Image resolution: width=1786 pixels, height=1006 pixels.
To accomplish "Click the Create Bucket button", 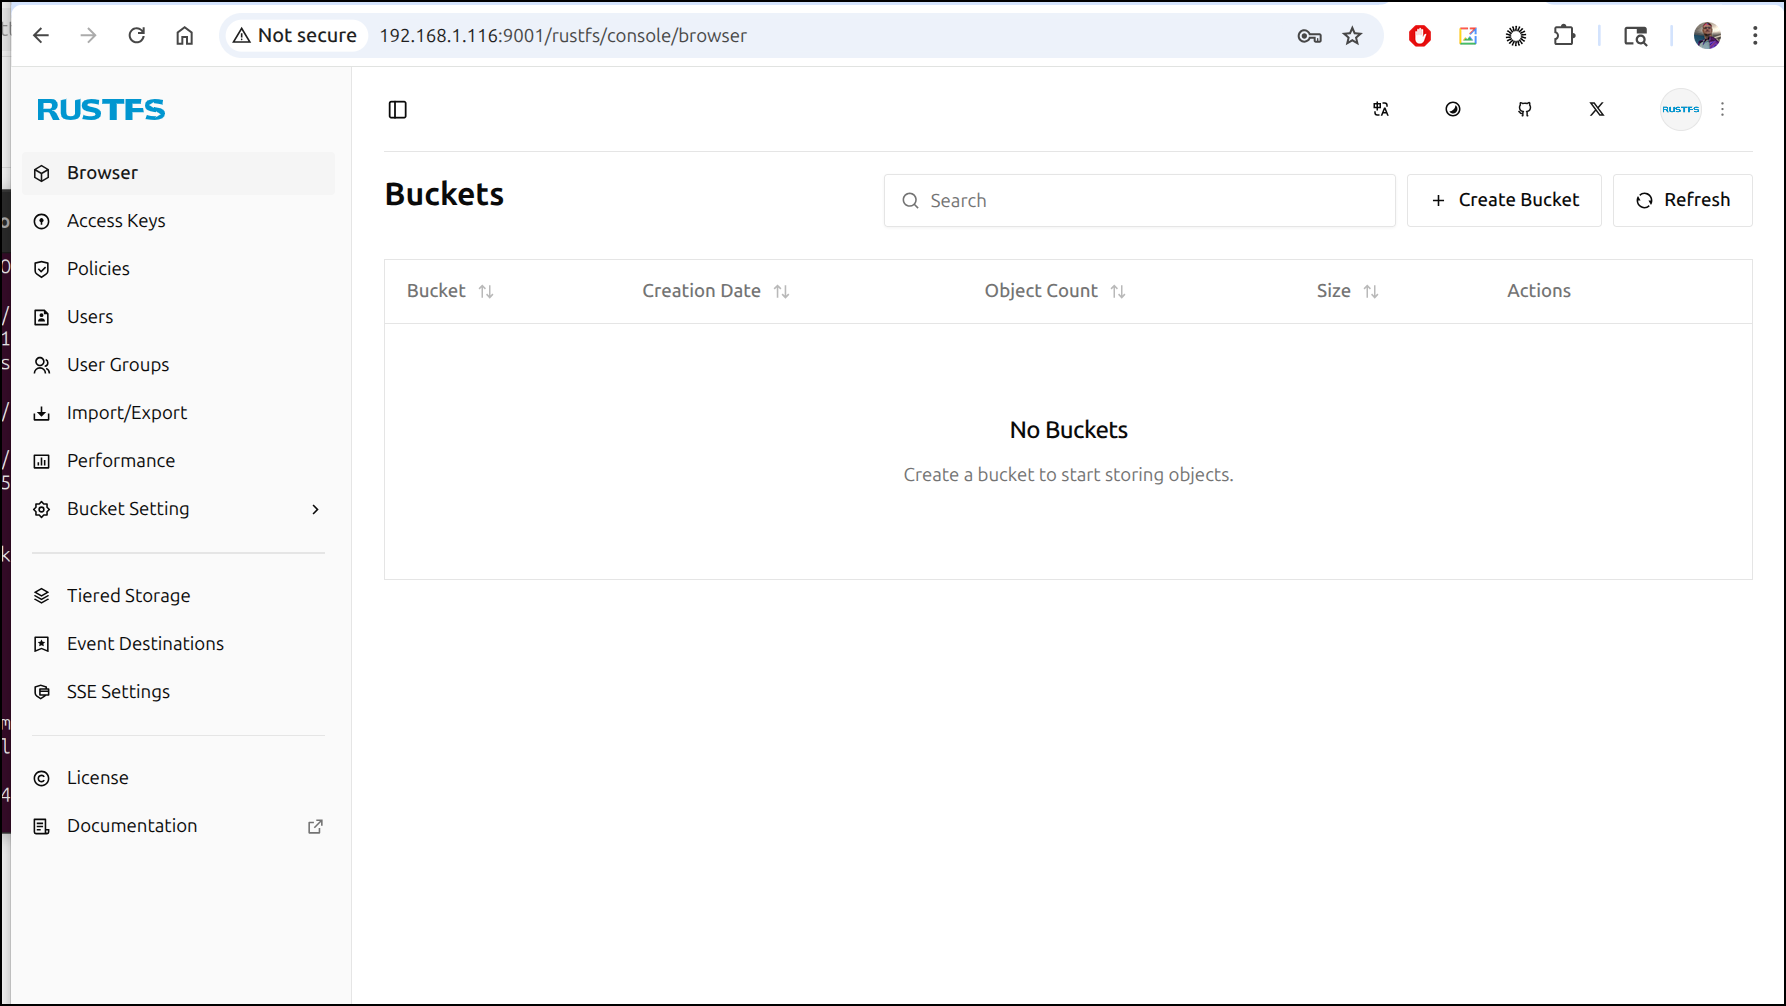I will pyautogui.click(x=1504, y=200).
